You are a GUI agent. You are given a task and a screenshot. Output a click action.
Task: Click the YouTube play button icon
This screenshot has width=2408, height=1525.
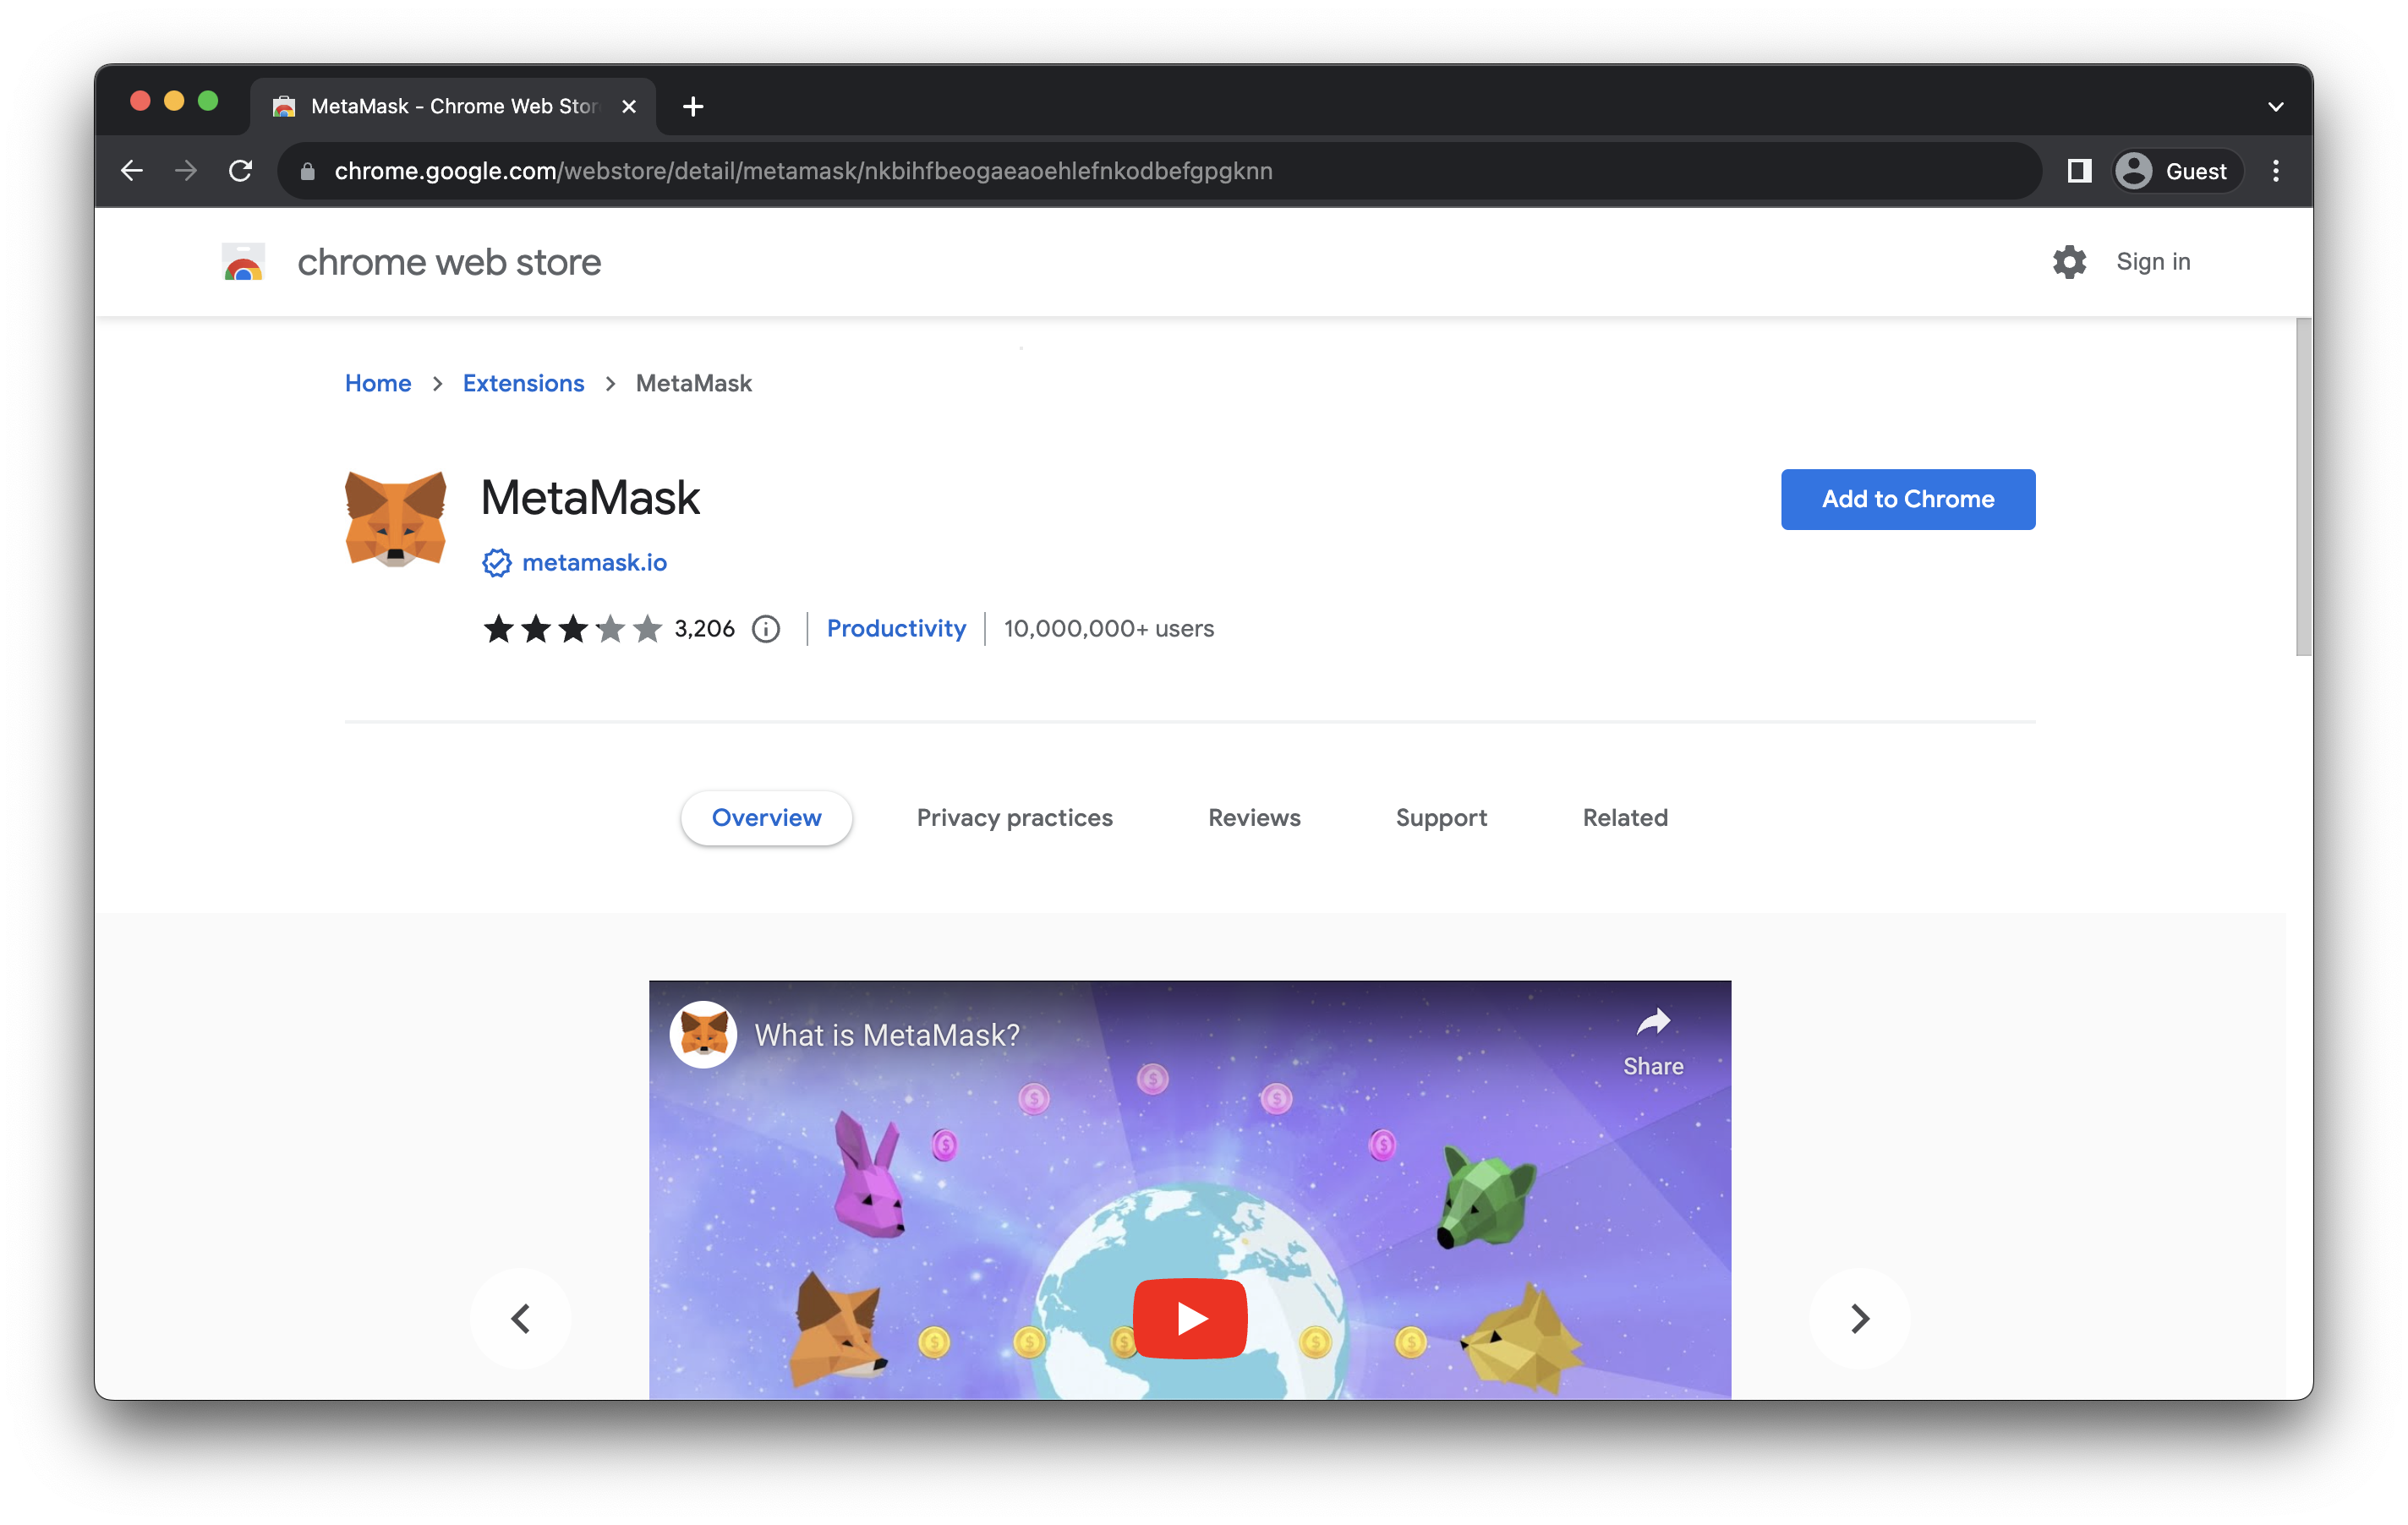coord(1190,1316)
